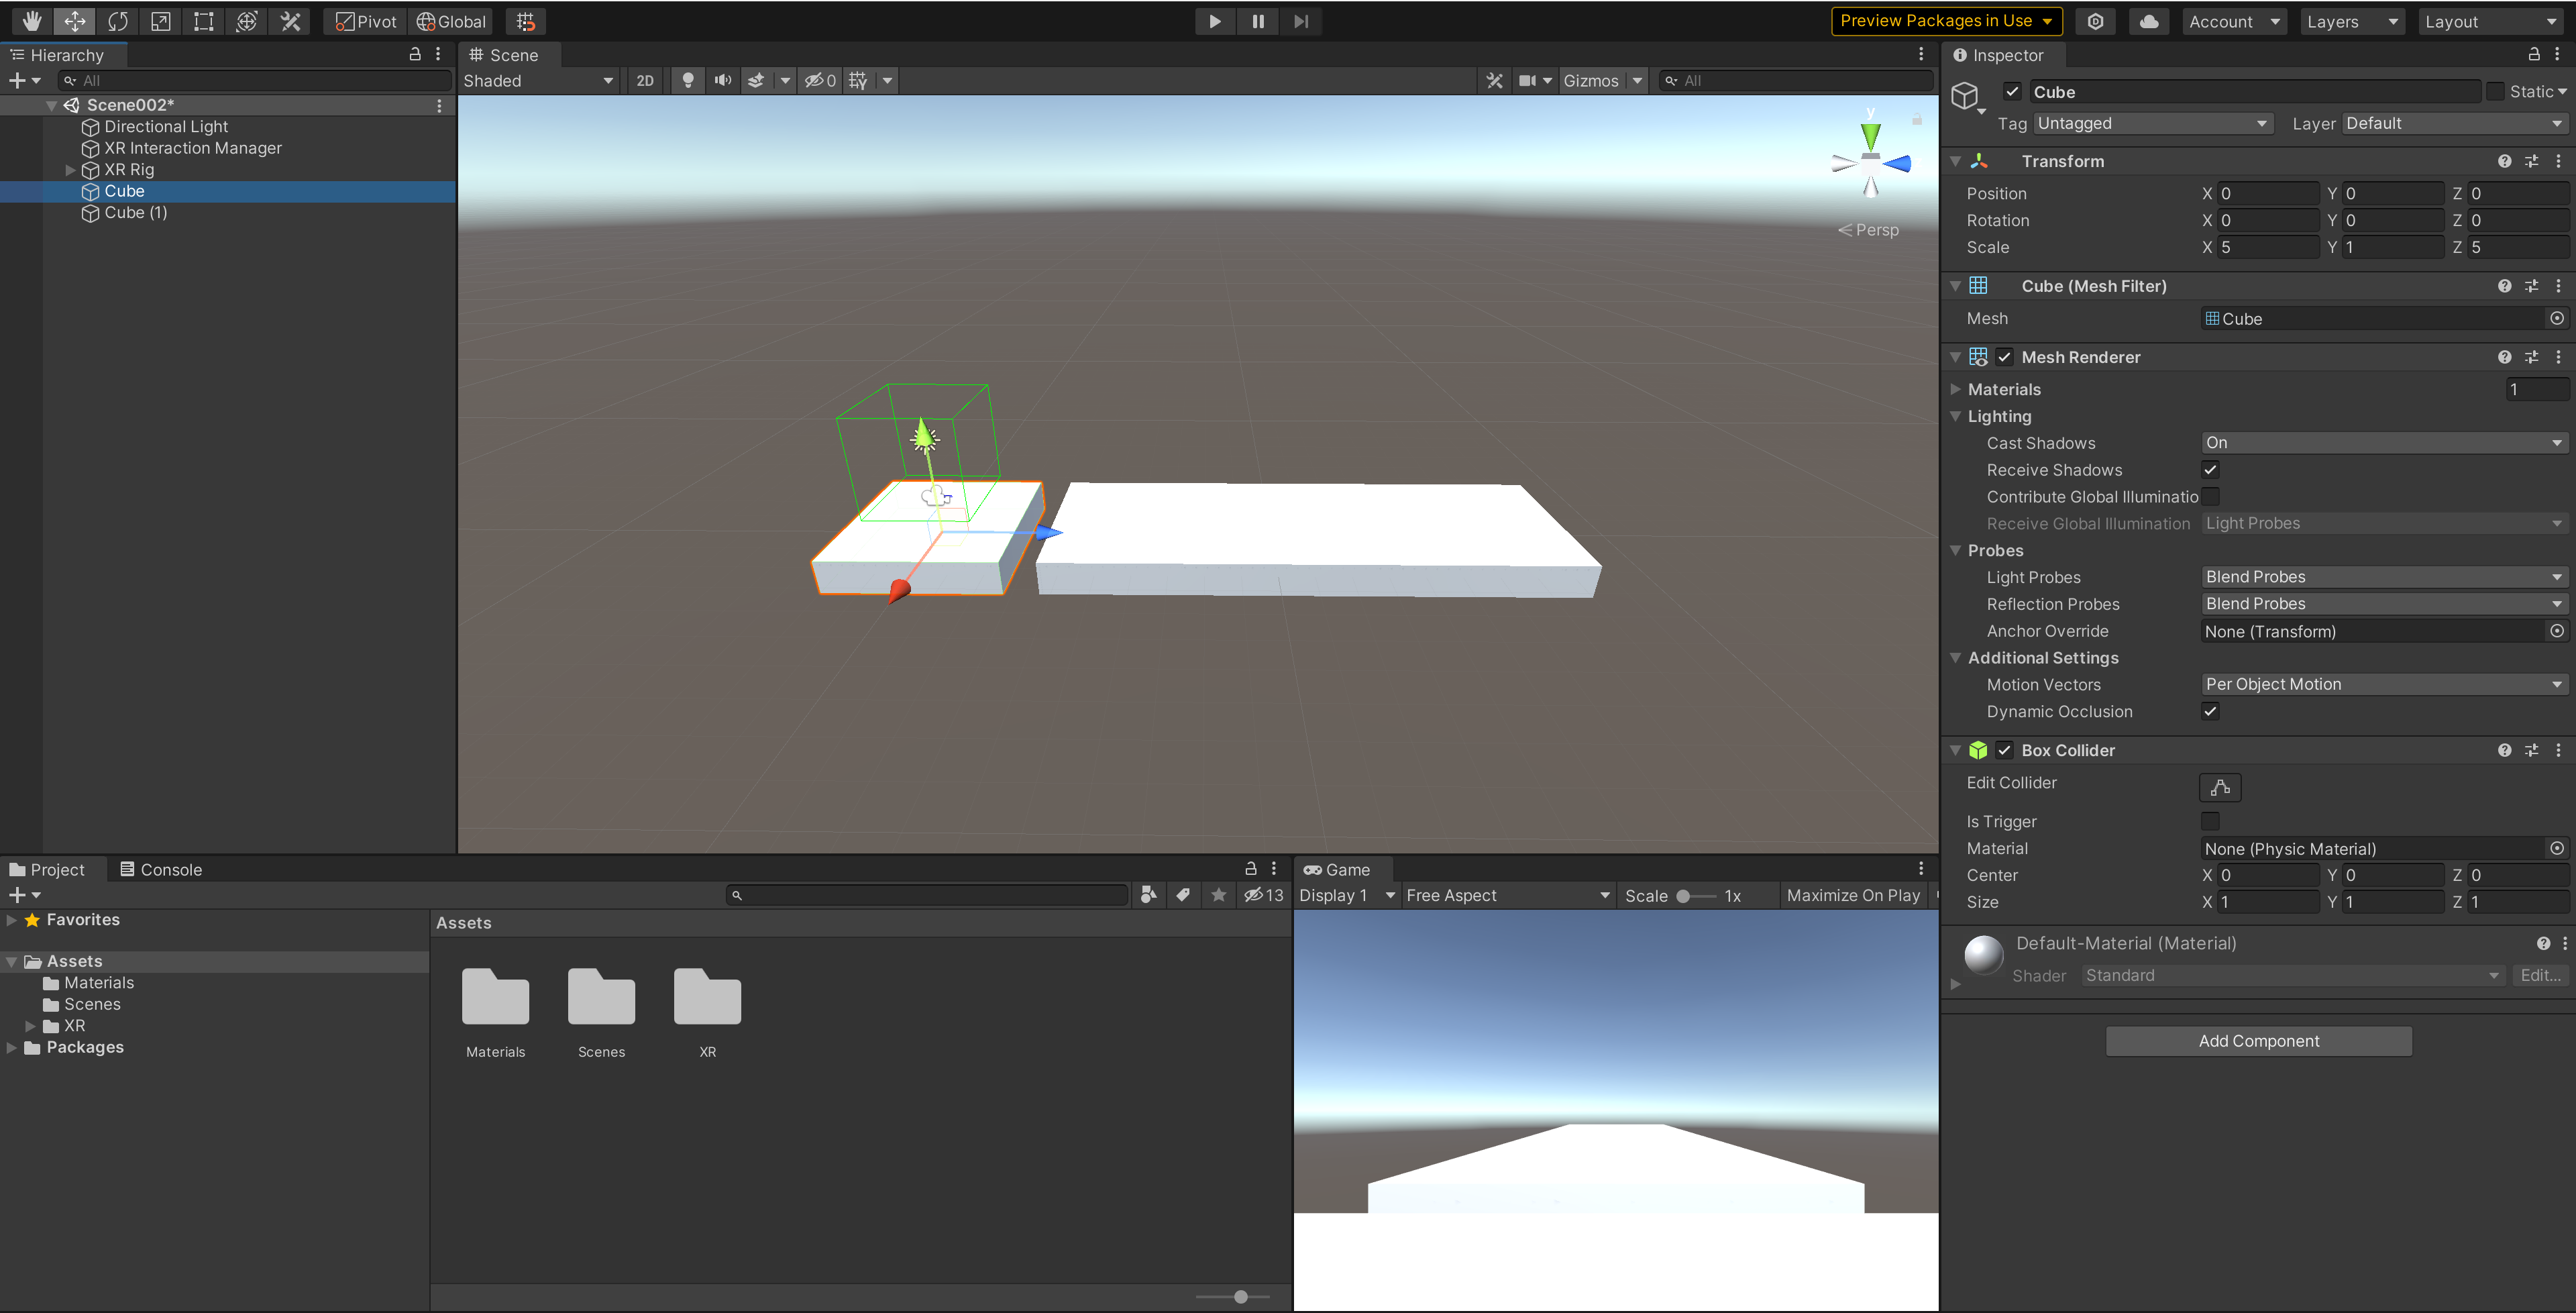This screenshot has height=1313, width=2576.
Task: Select the Rect Transform tool
Action: pos(204,21)
